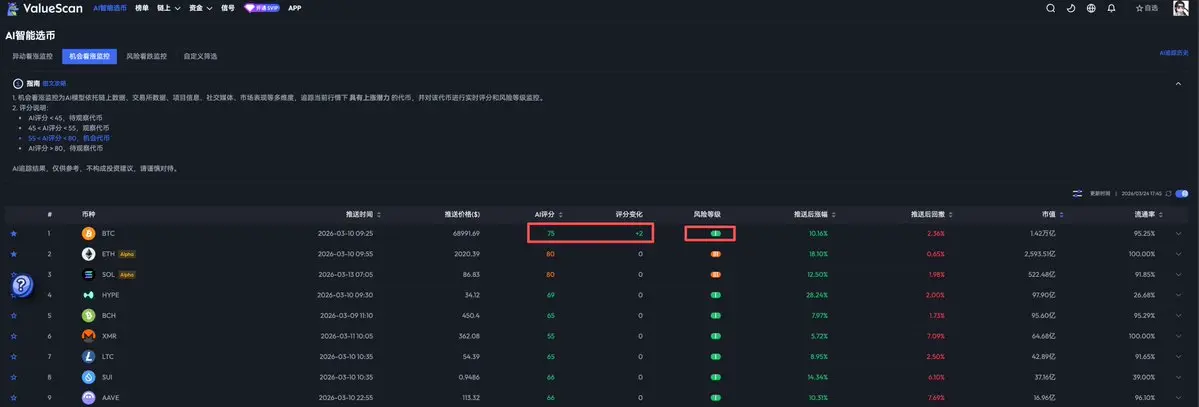This screenshot has width=1199, height=407.
Task: Switch to 风险看跌监控 tab
Action: point(146,57)
